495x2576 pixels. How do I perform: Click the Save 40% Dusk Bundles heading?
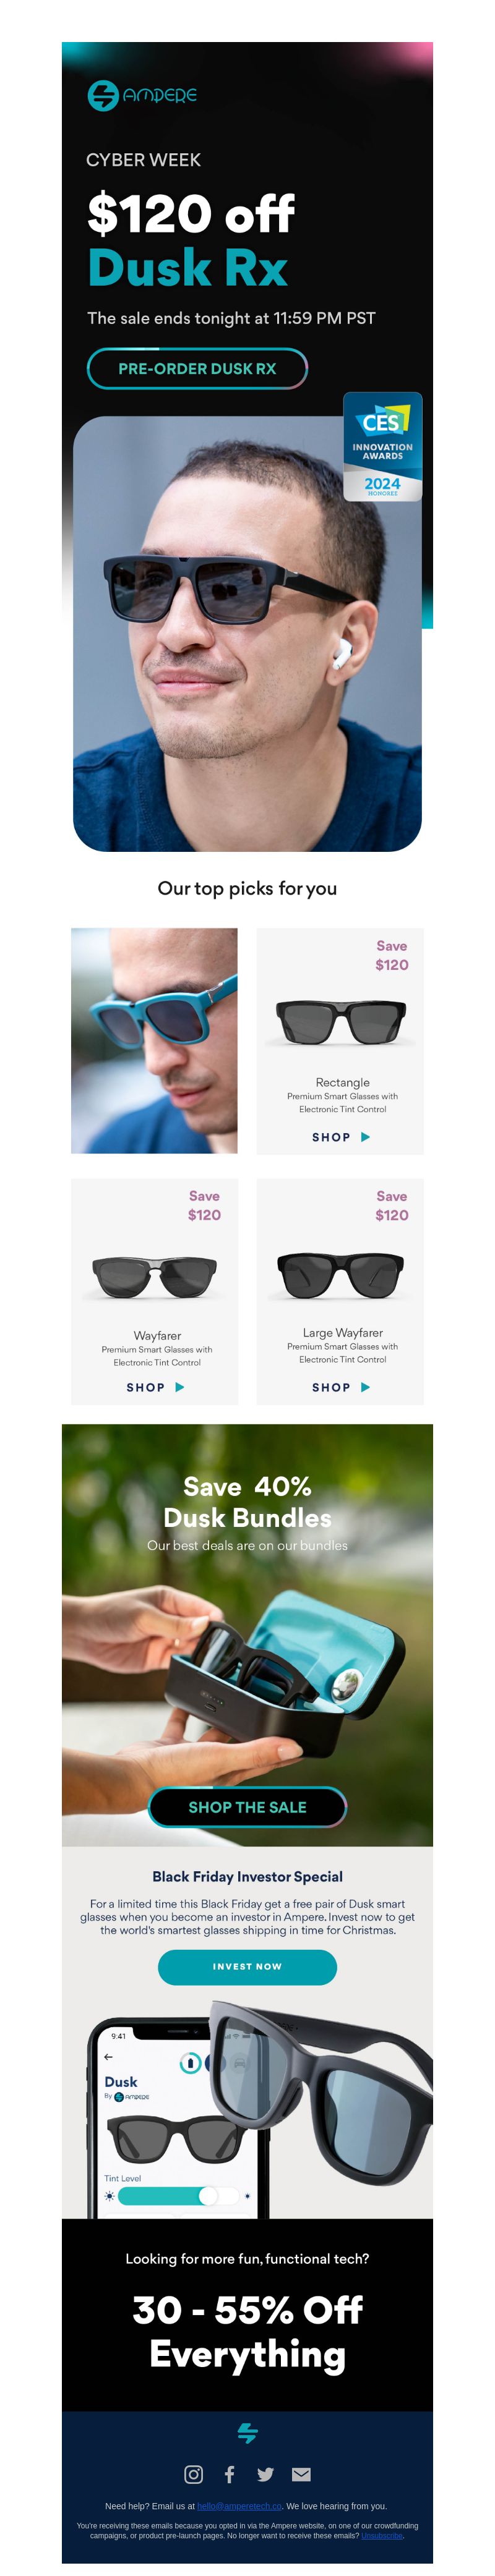247,1501
